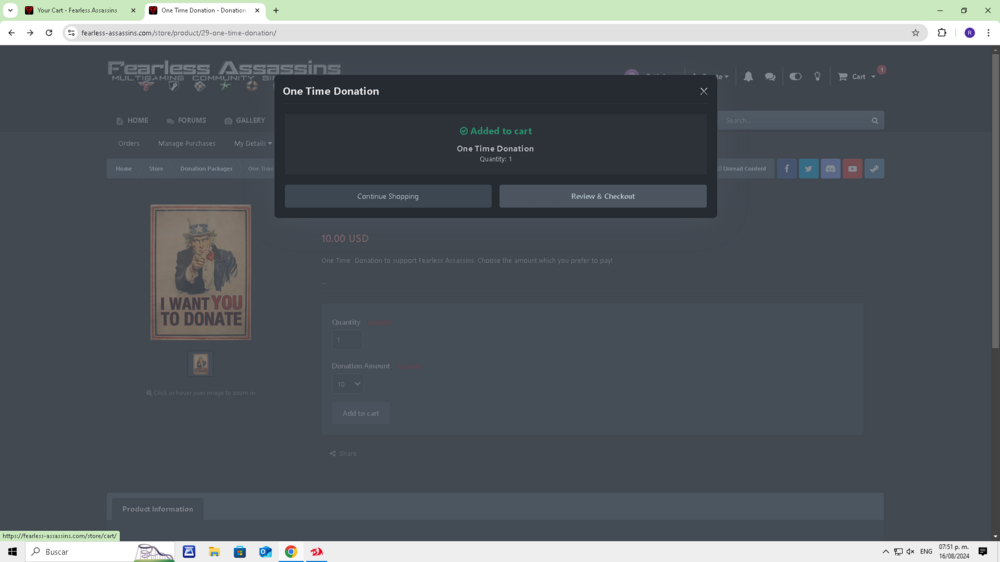Open Windows Start menu
The image size is (1000, 562).
click(x=12, y=552)
